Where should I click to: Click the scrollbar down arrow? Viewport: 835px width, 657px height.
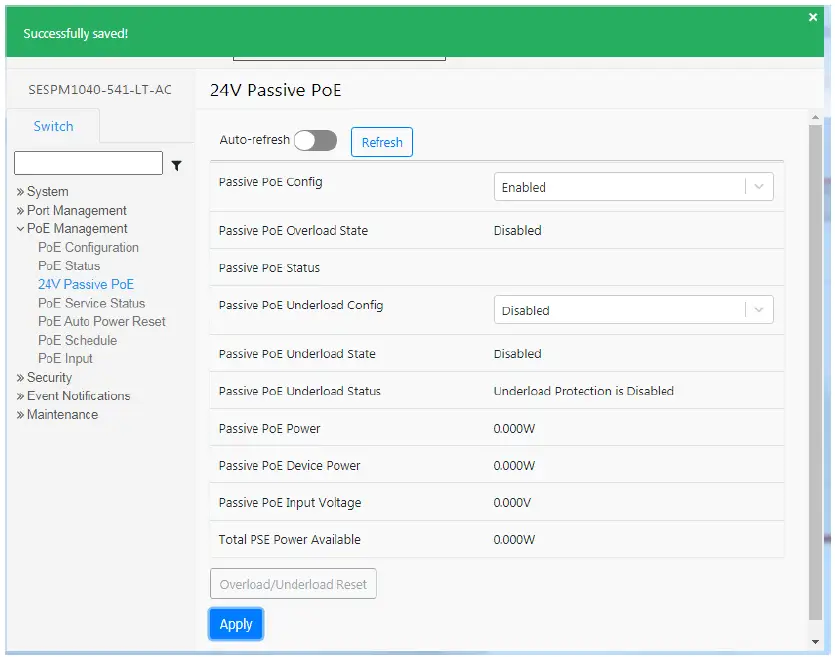click(x=815, y=641)
